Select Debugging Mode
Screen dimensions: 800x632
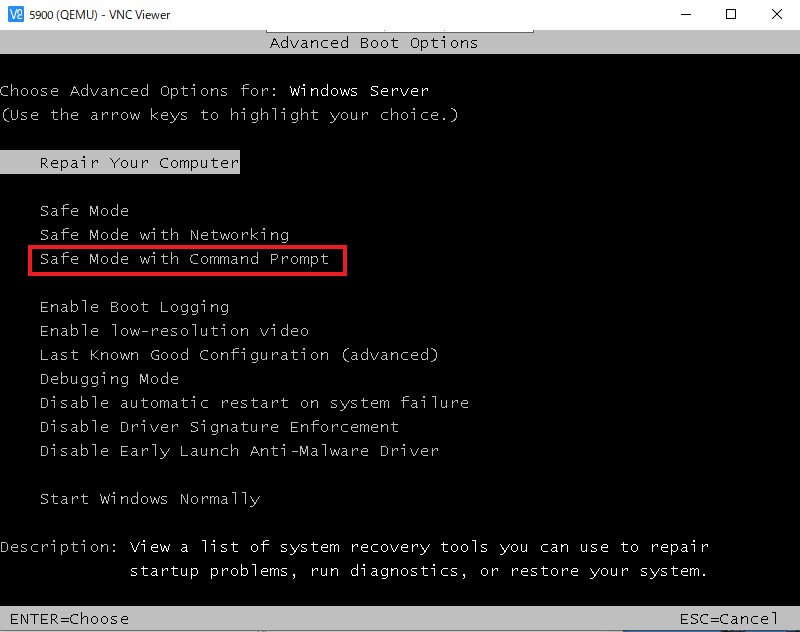[109, 378]
